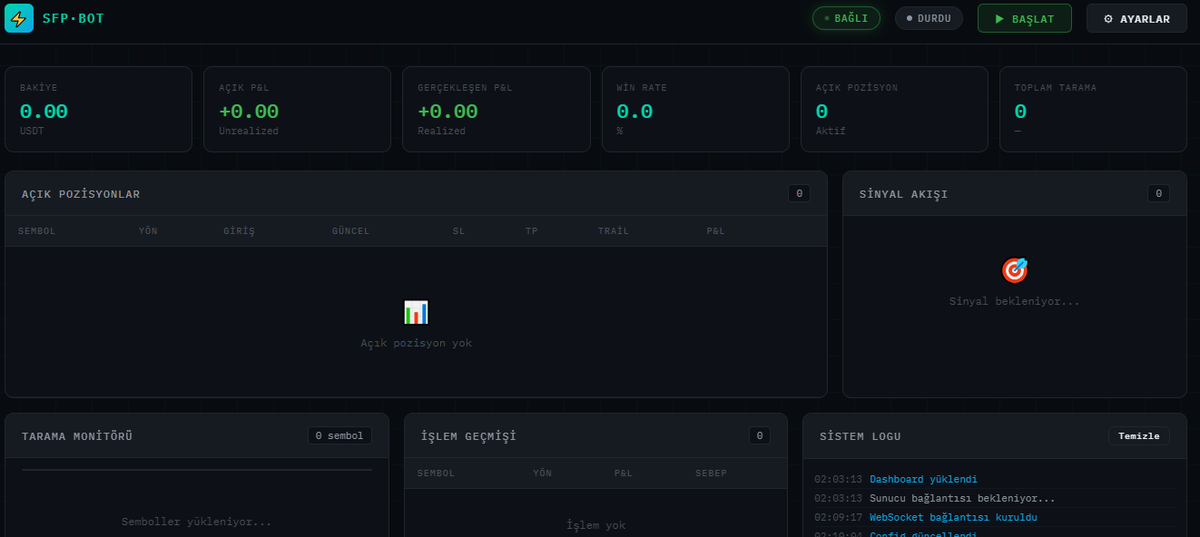Click the Sistem Logu panel title
This screenshot has height=537, width=1200.
pyautogui.click(x=860, y=437)
